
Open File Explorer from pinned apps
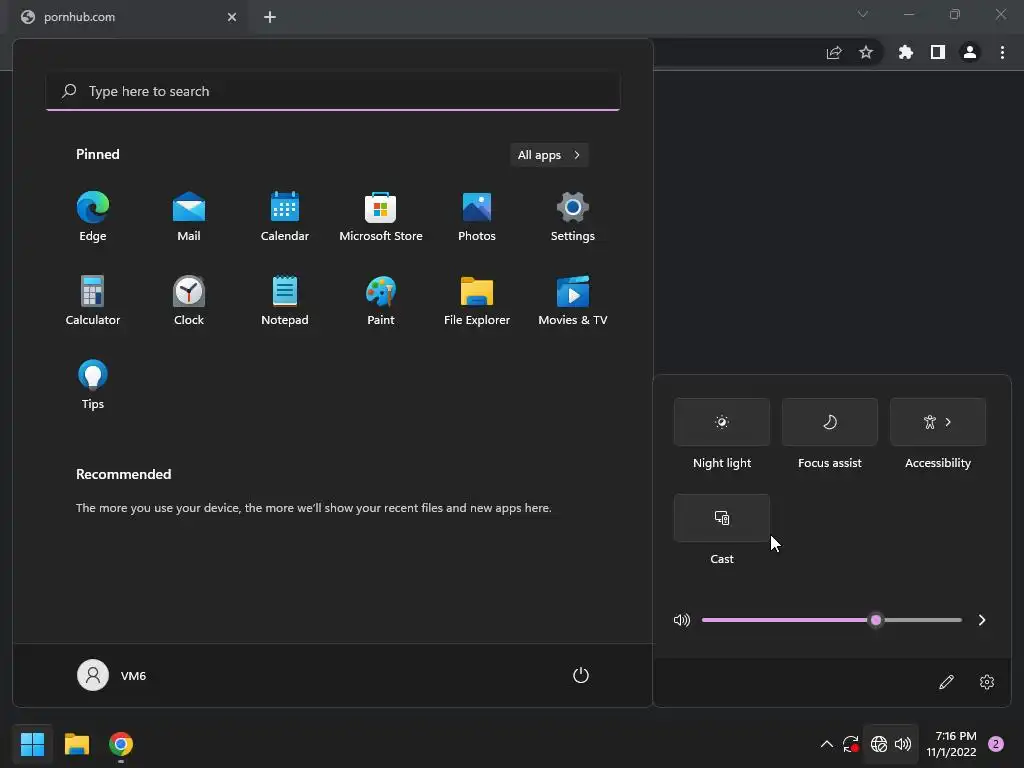pyautogui.click(x=477, y=300)
